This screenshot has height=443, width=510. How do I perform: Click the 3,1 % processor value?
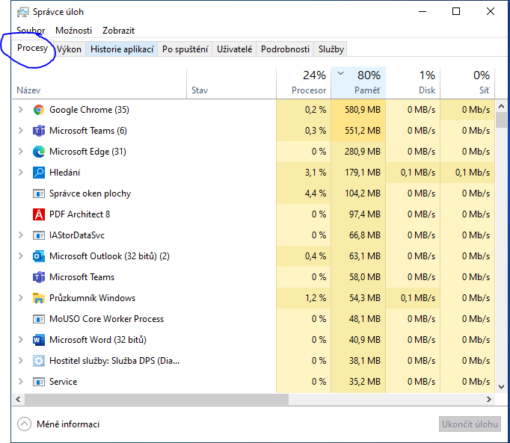coord(315,173)
